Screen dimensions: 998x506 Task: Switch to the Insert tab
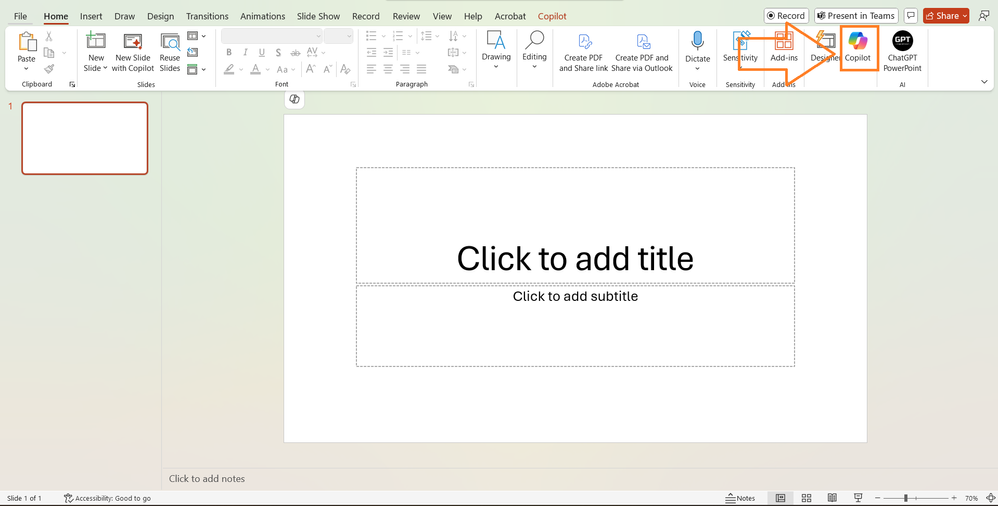tap(91, 16)
